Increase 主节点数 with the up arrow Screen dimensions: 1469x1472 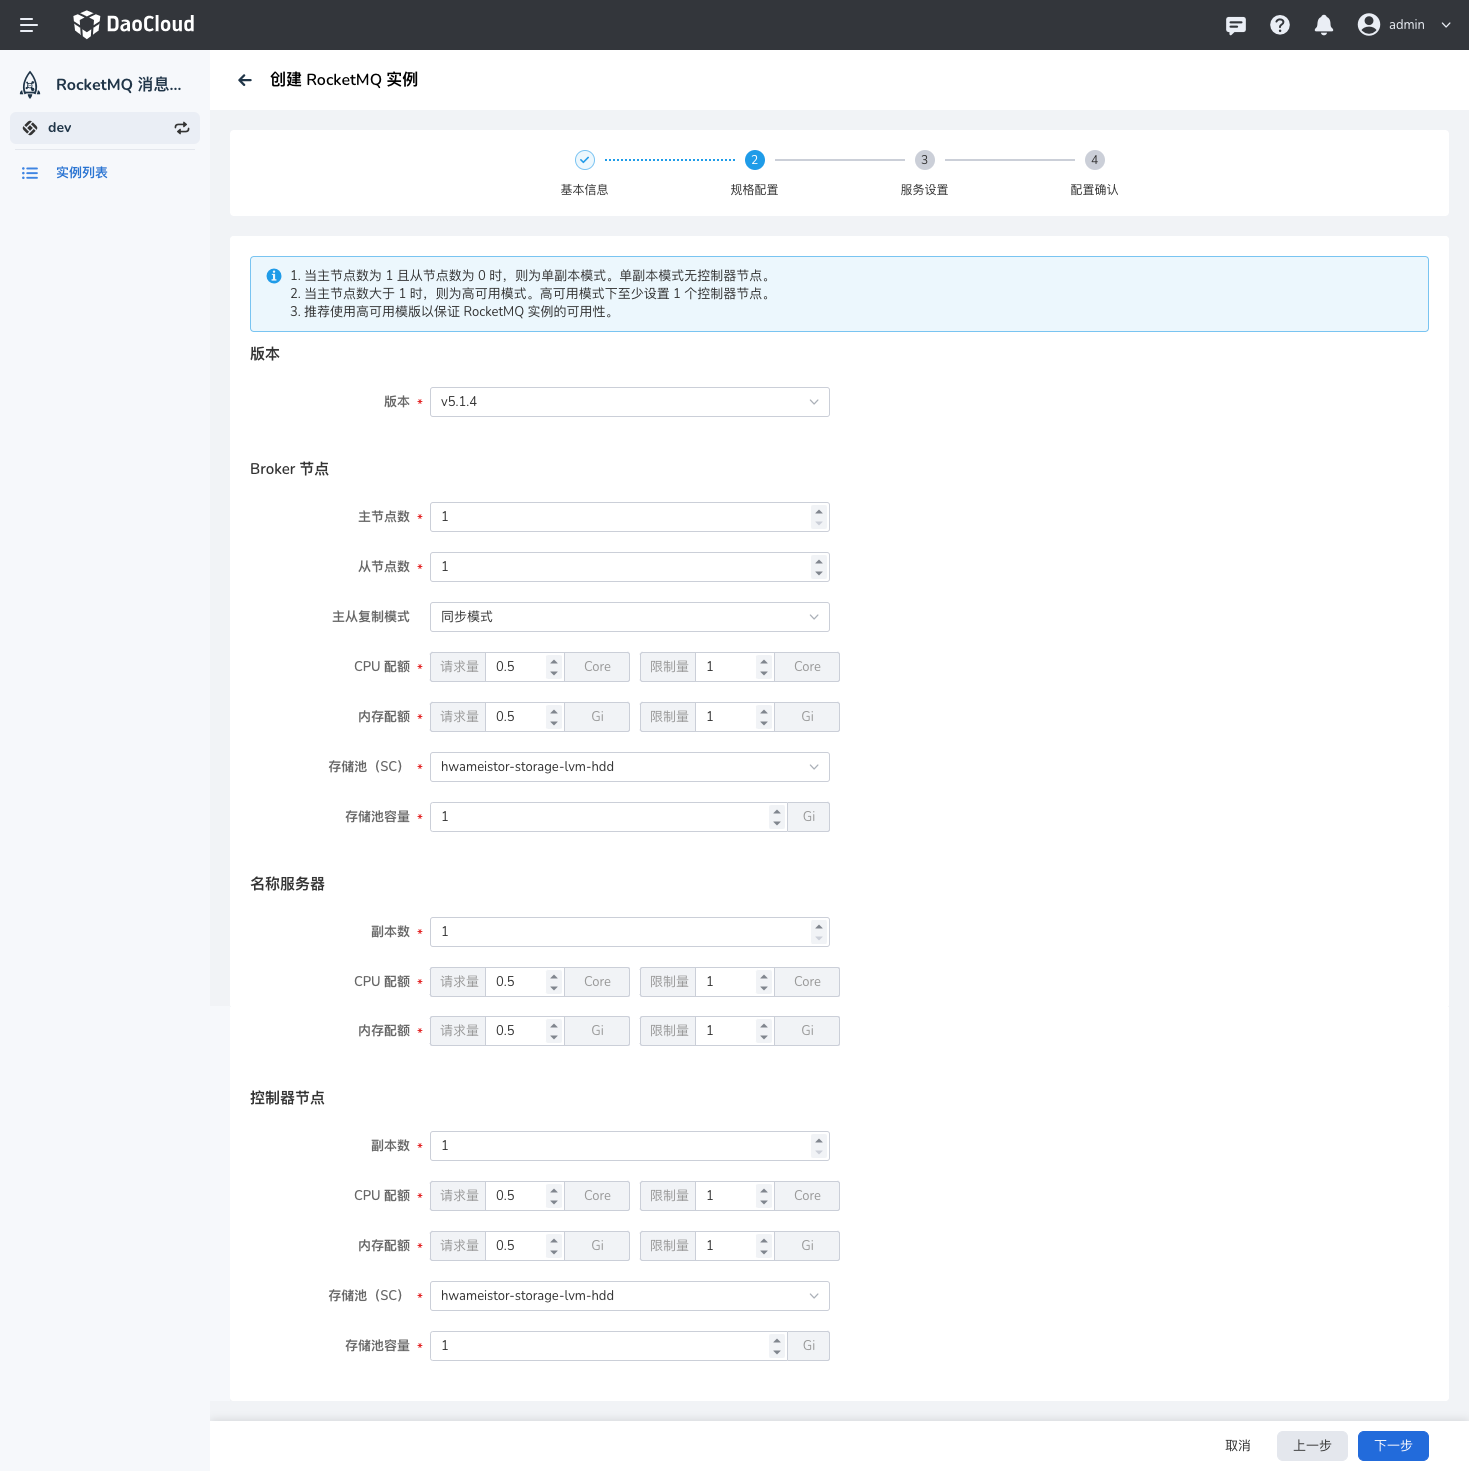[818, 511]
